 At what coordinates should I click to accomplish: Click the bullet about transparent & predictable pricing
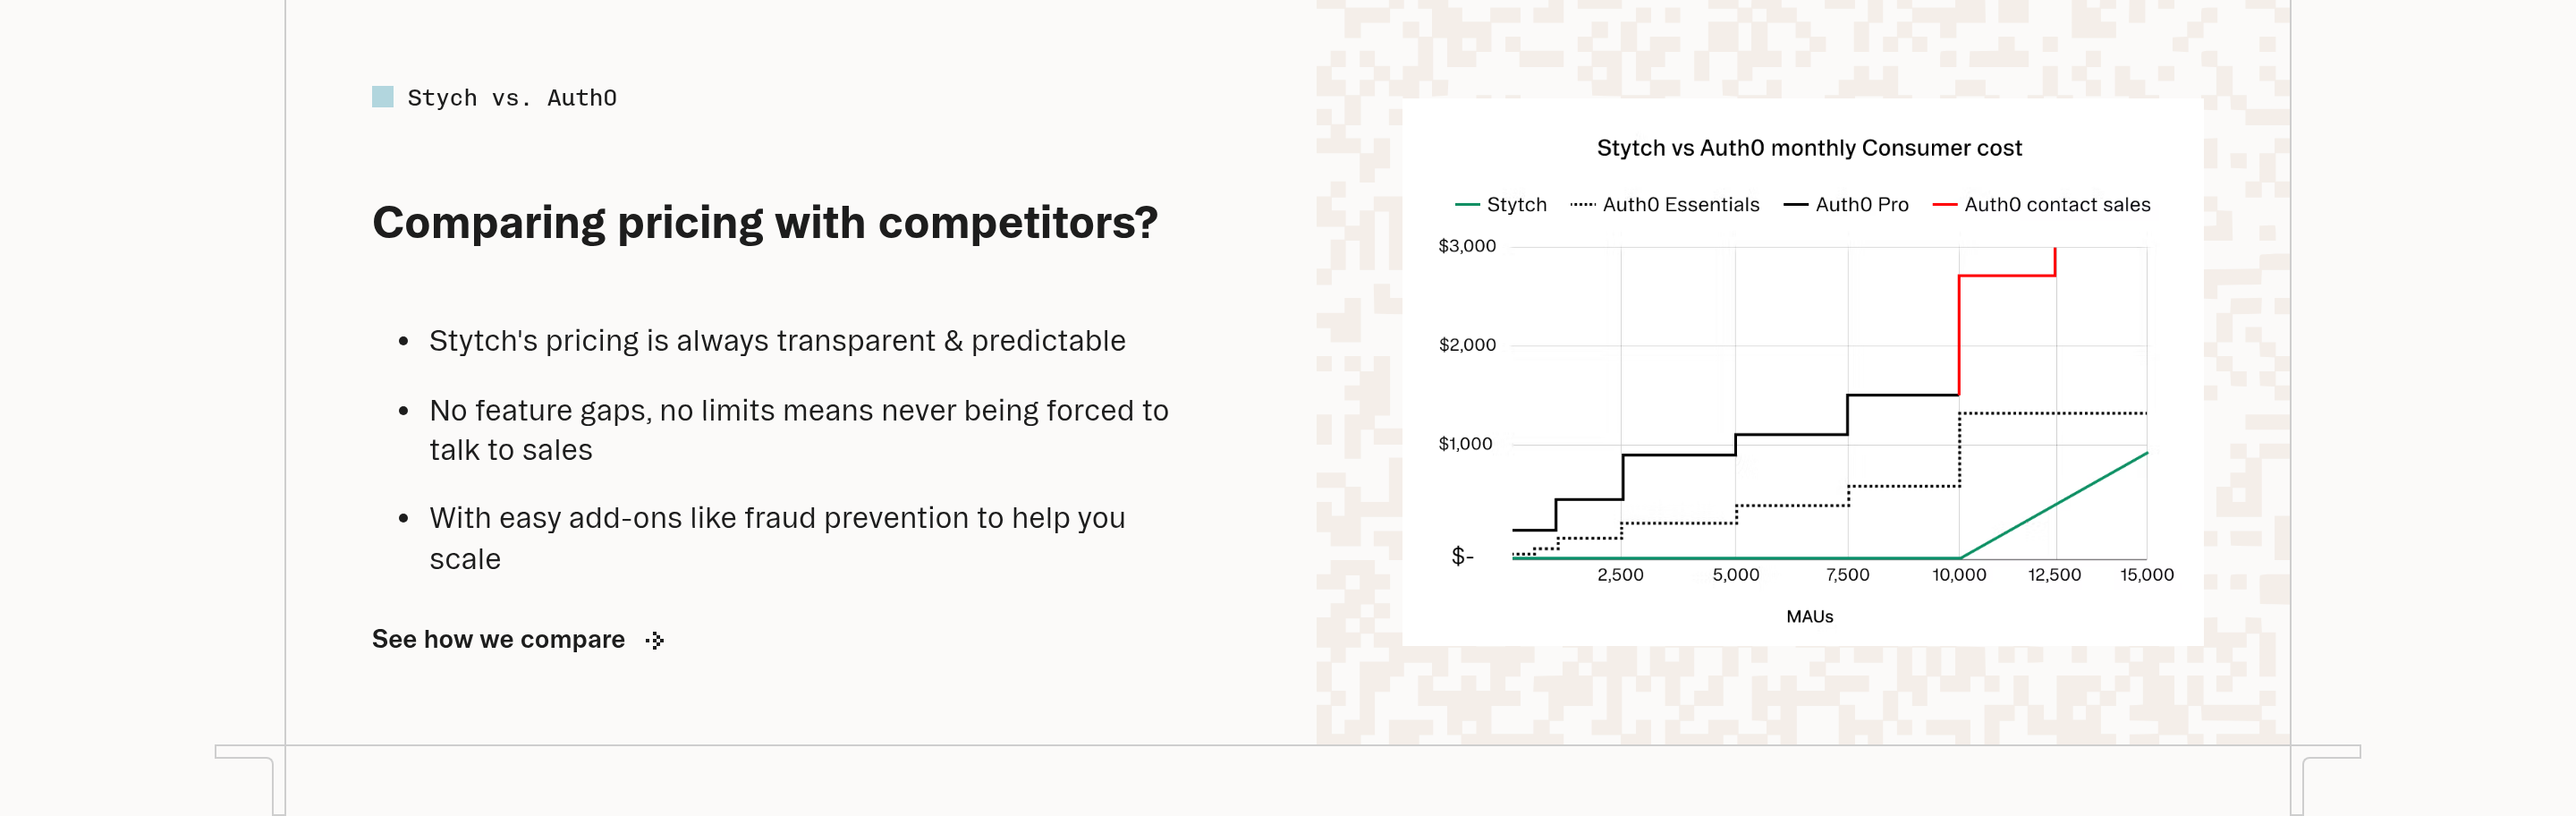point(777,341)
